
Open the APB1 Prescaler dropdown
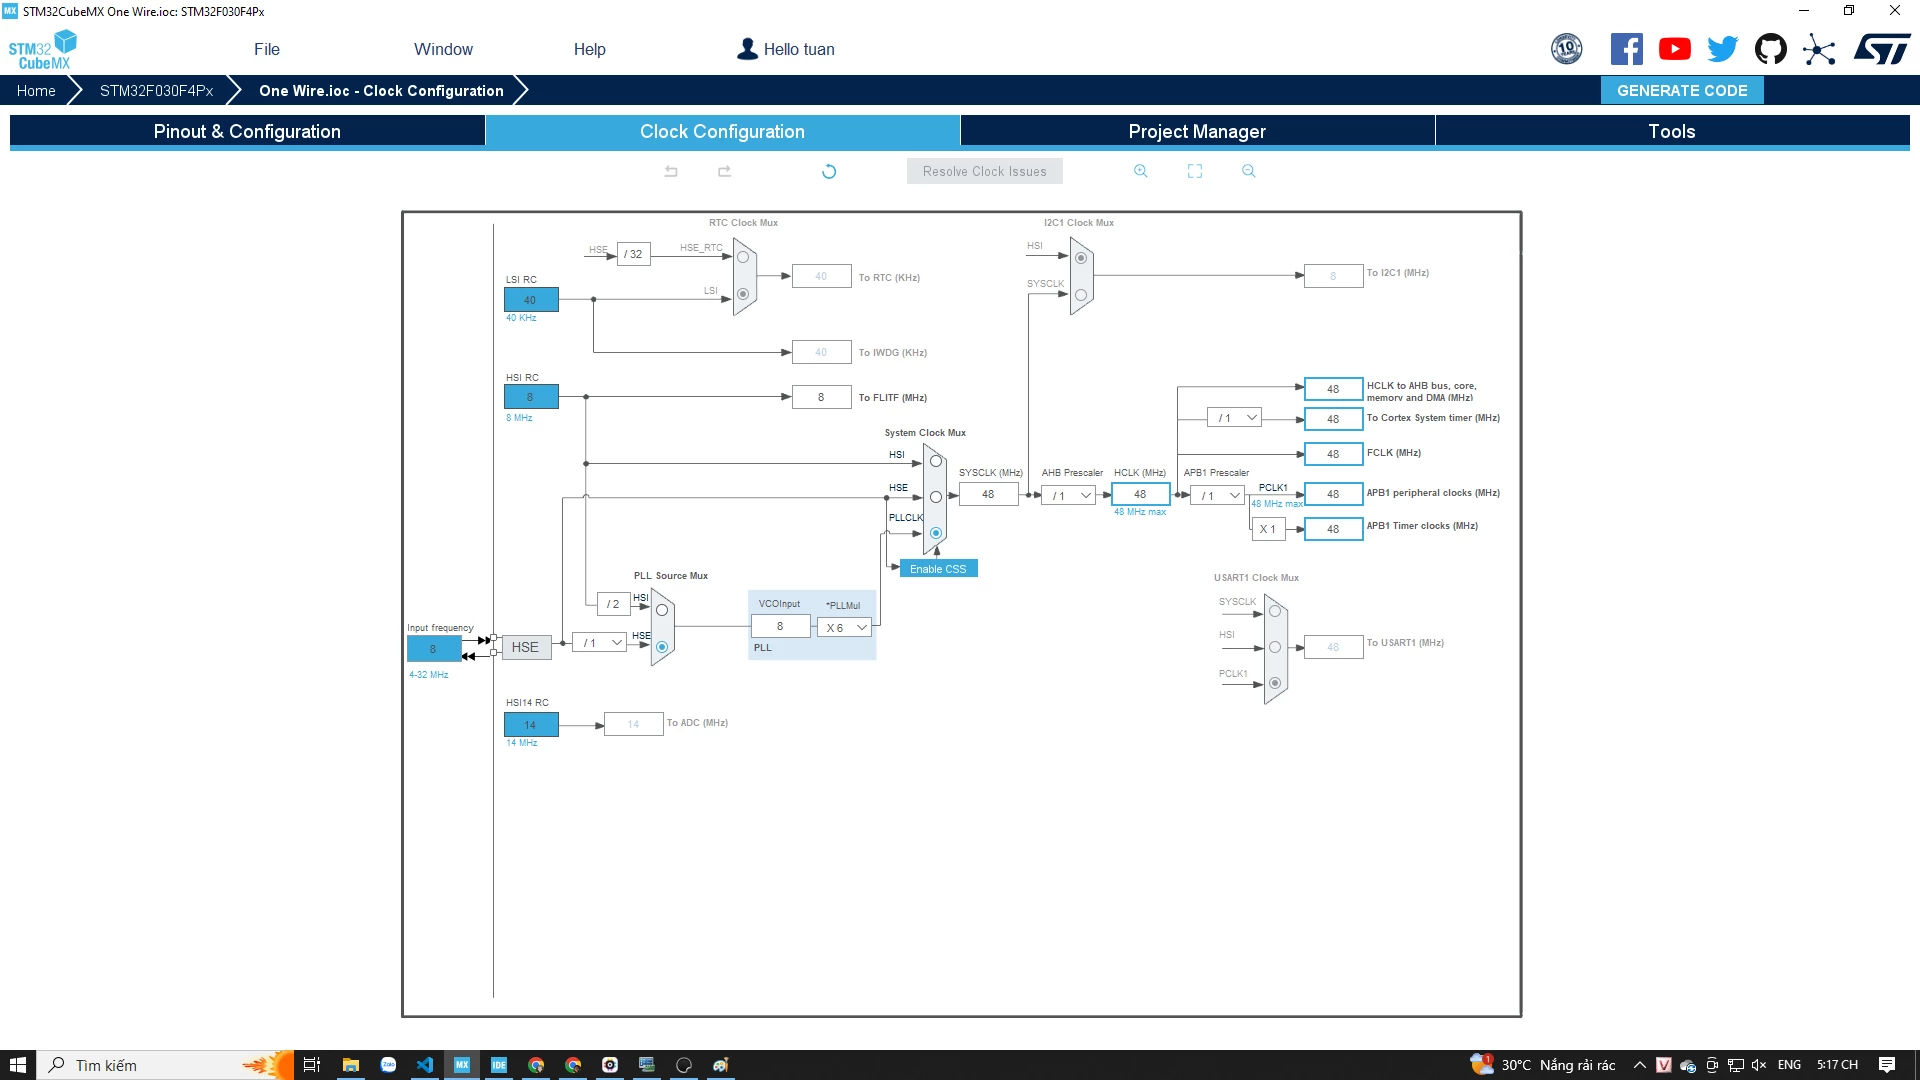(1217, 495)
